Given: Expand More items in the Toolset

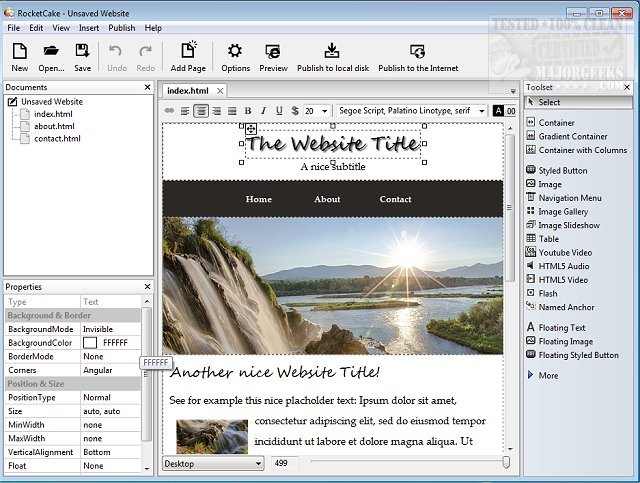Looking at the screenshot, I should [x=548, y=375].
